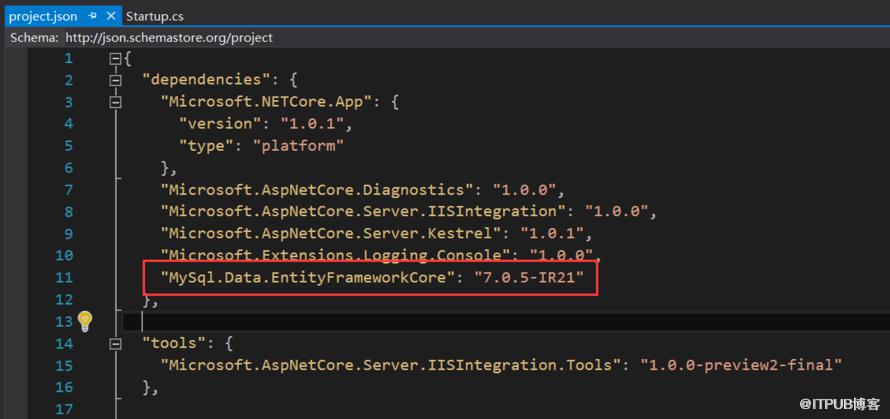
Task: Click the "1.0.0-preview2-final" value
Action: (741, 365)
